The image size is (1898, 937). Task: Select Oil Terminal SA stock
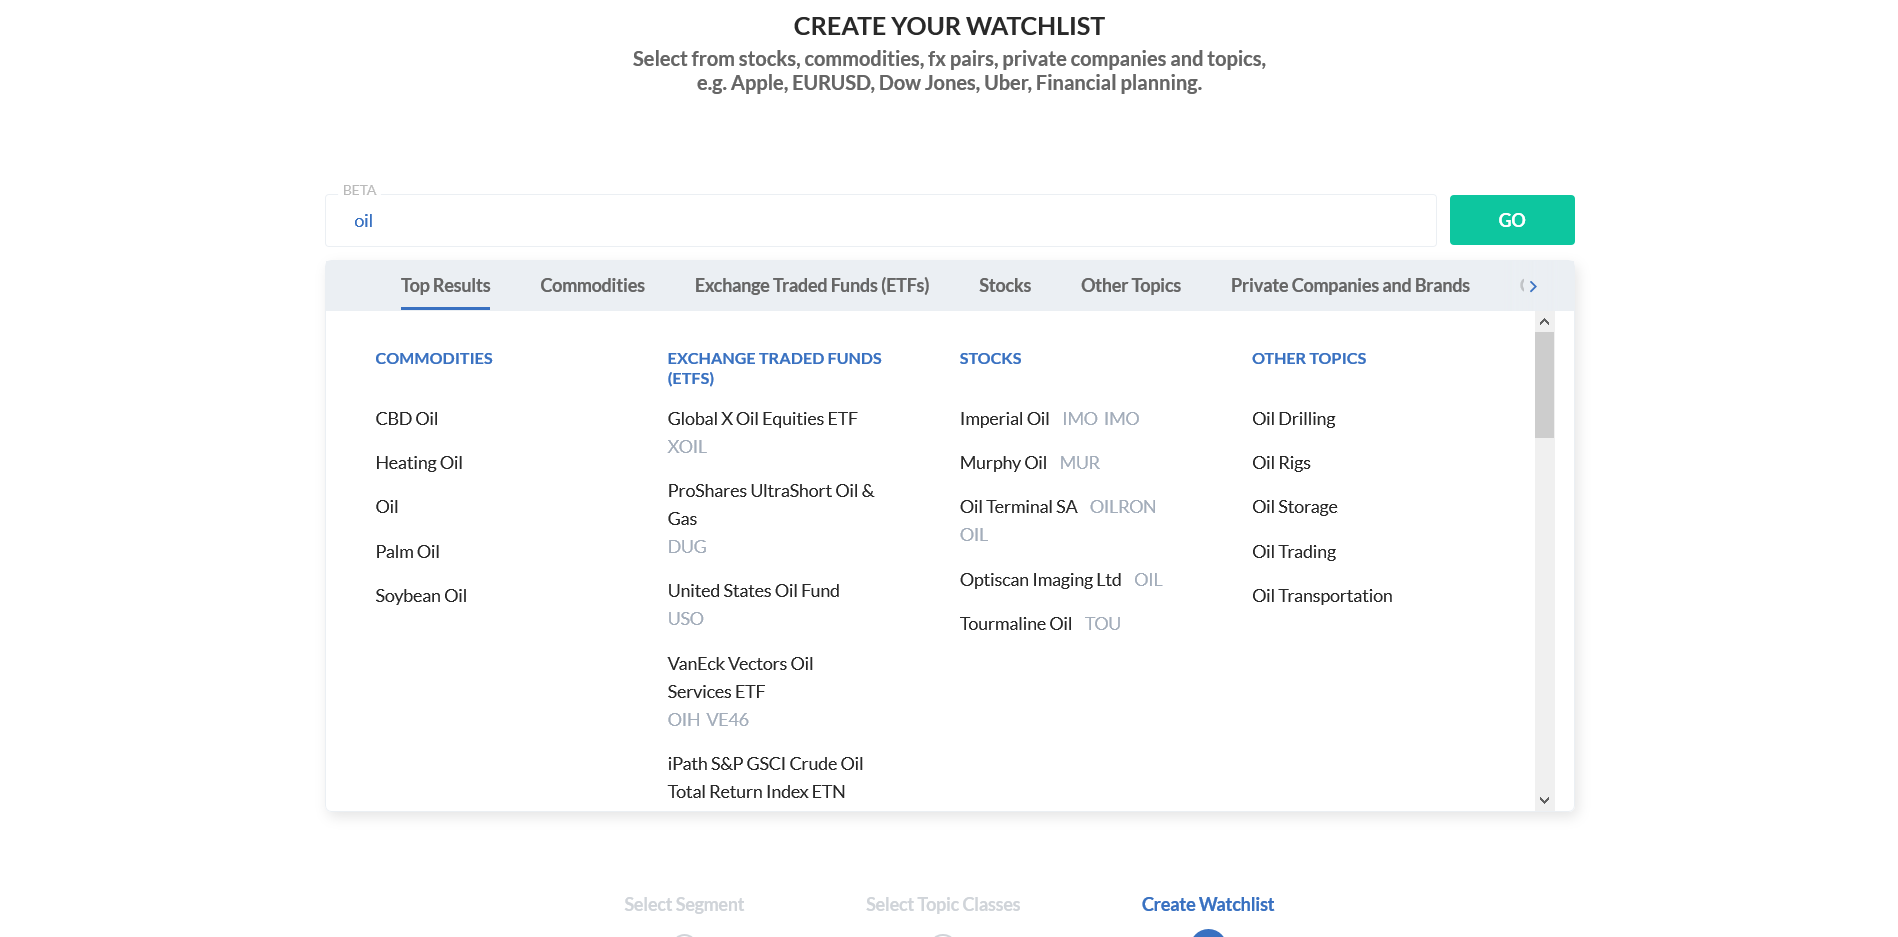[x=1018, y=507]
